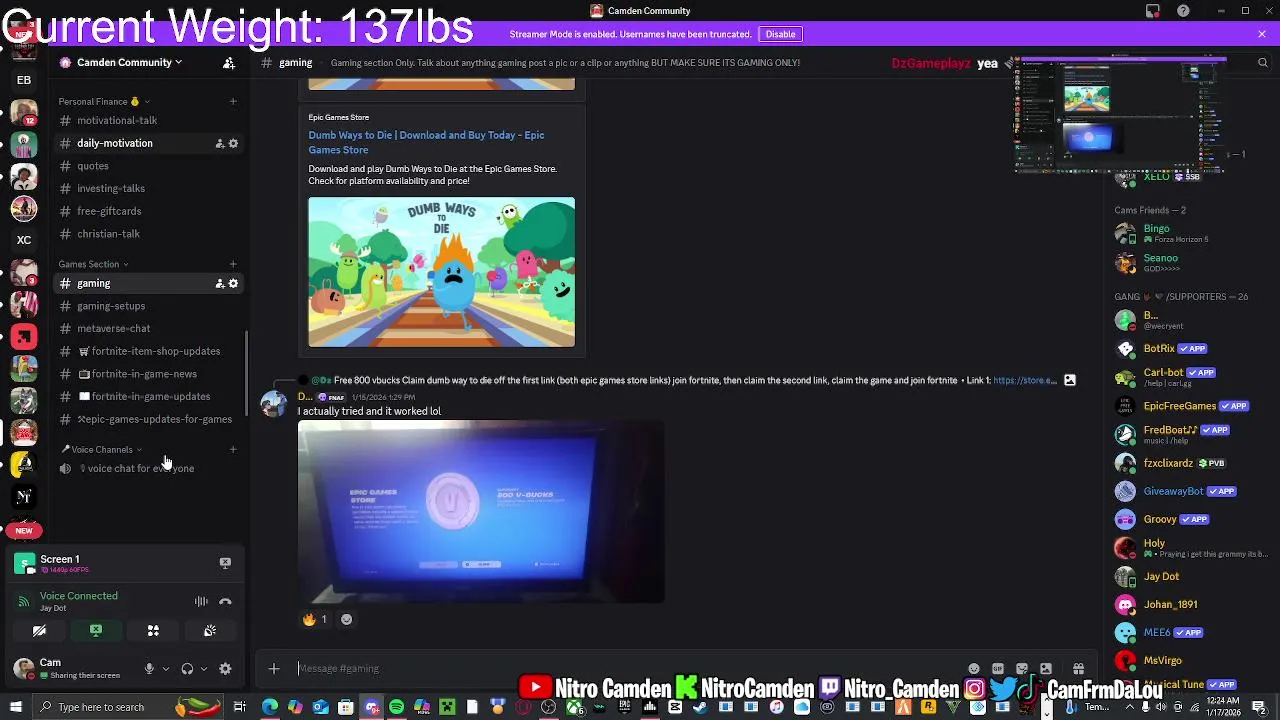Image resolution: width=1280 pixels, height=720 pixels.
Task: Open the Activities launcher button
Action: pyautogui.click(x=153, y=631)
